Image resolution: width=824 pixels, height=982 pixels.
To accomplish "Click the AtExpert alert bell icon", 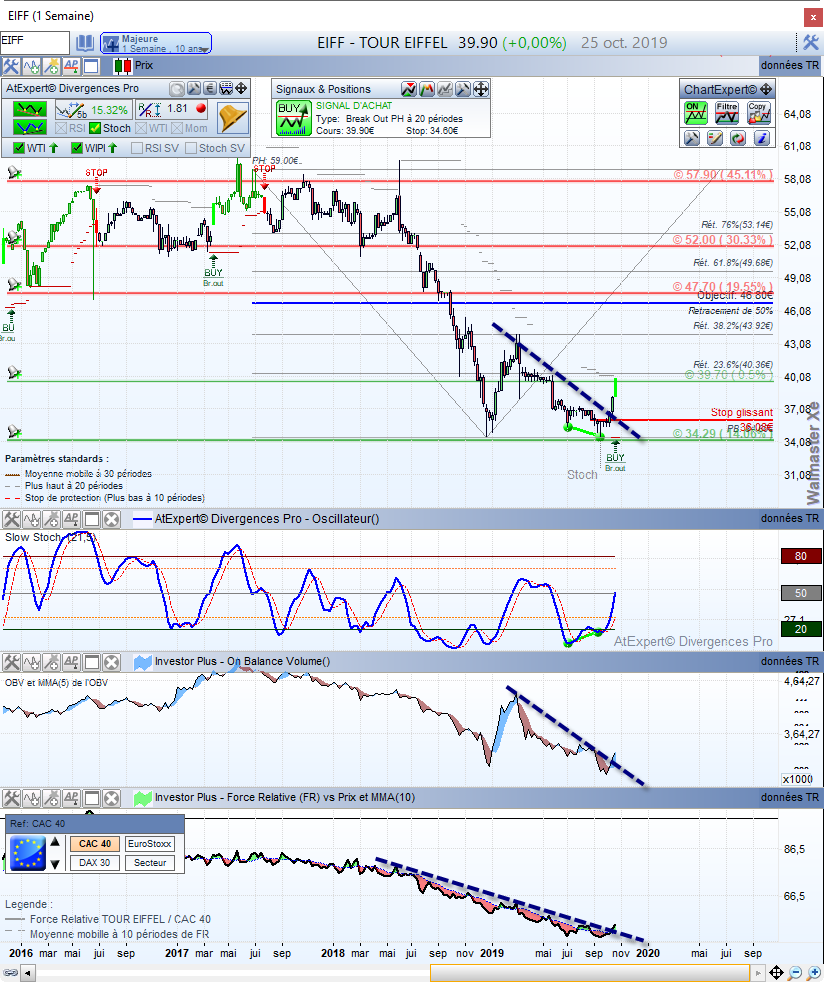I will click(x=232, y=118).
